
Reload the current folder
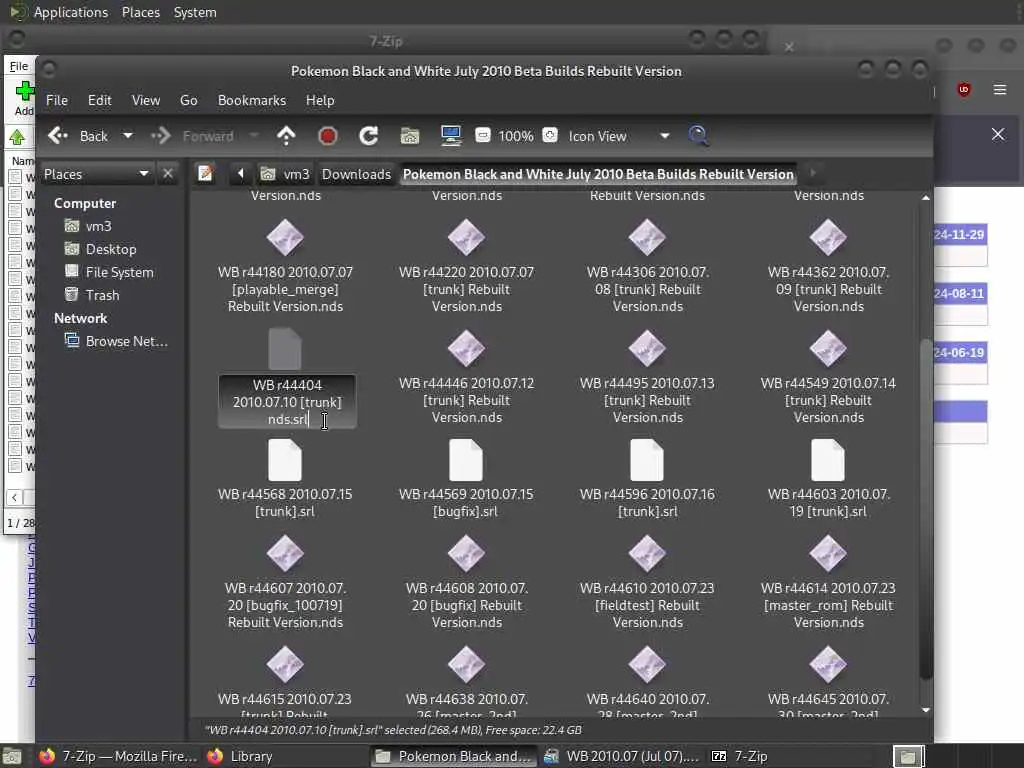click(369, 136)
